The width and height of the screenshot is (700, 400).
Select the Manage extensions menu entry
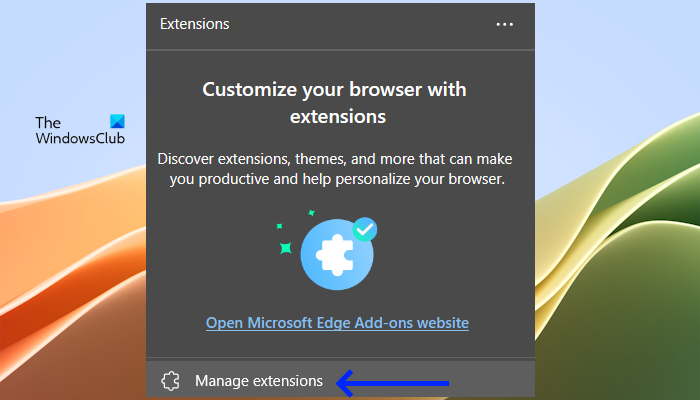pyautogui.click(x=259, y=381)
